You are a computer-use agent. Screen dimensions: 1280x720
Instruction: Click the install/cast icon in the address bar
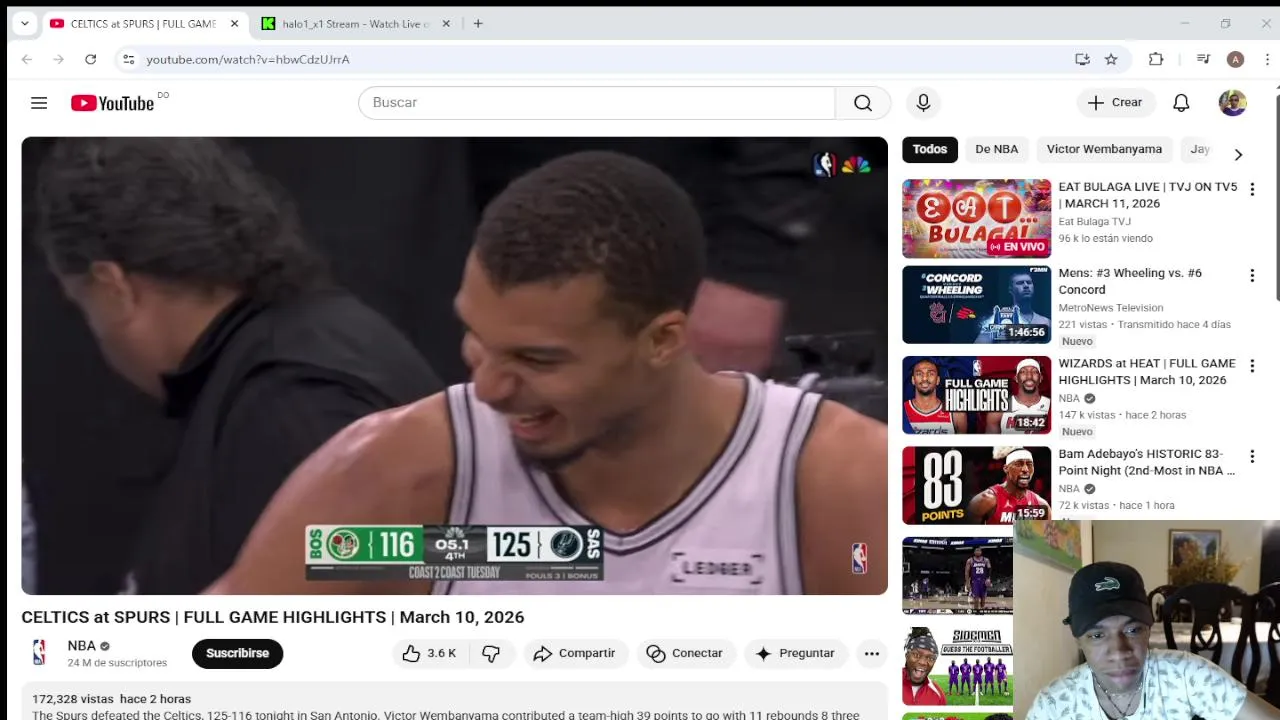pos(1082,59)
